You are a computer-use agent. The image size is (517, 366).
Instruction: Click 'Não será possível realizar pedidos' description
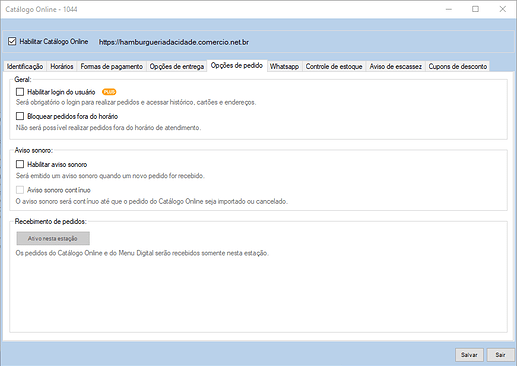108,128
